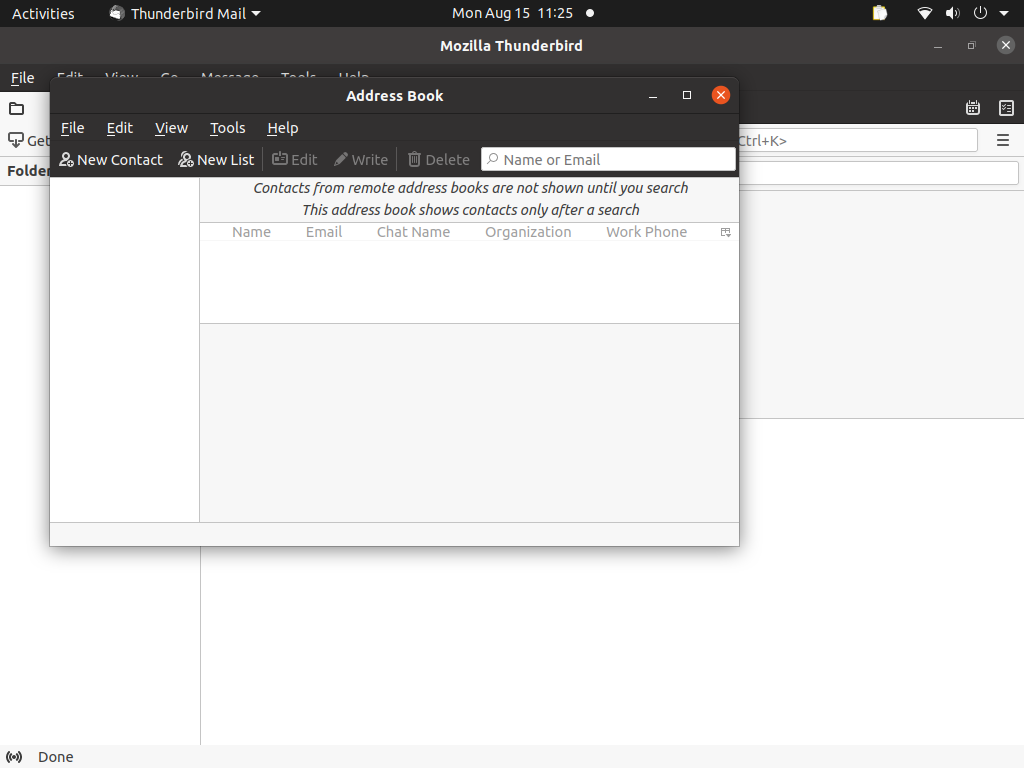Sort contacts by Email column
This screenshot has height=768, width=1024.
coord(324,232)
